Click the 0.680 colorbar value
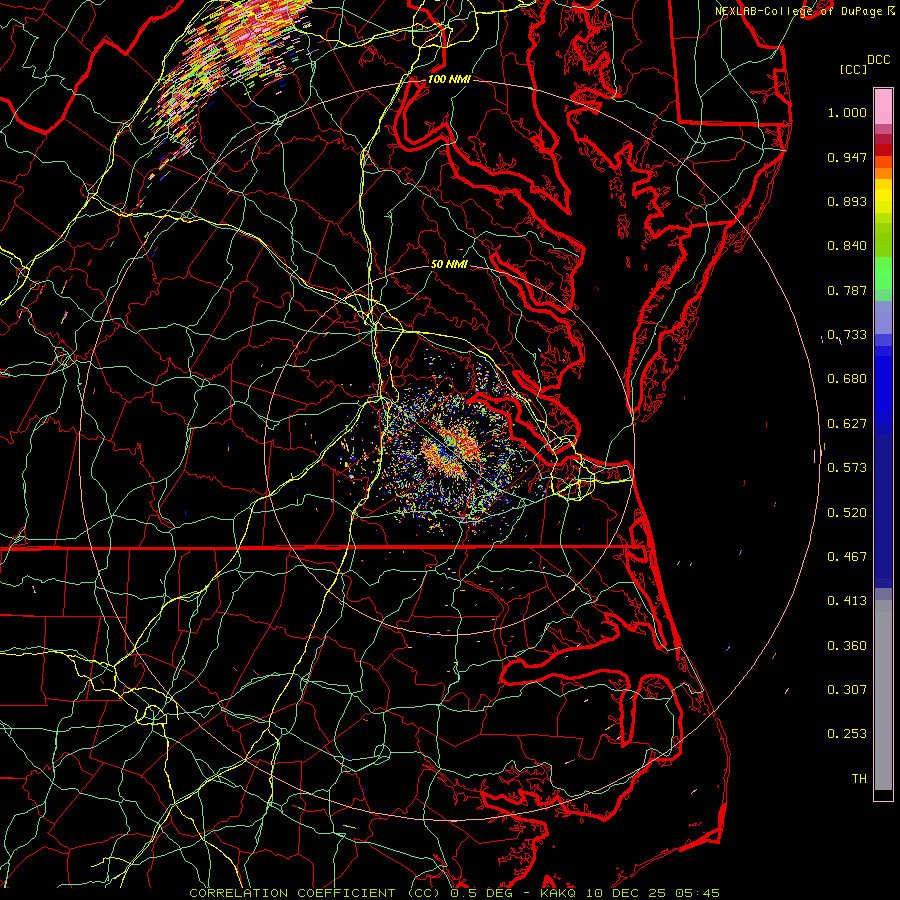The width and height of the screenshot is (900, 900). pyautogui.click(x=847, y=379)
